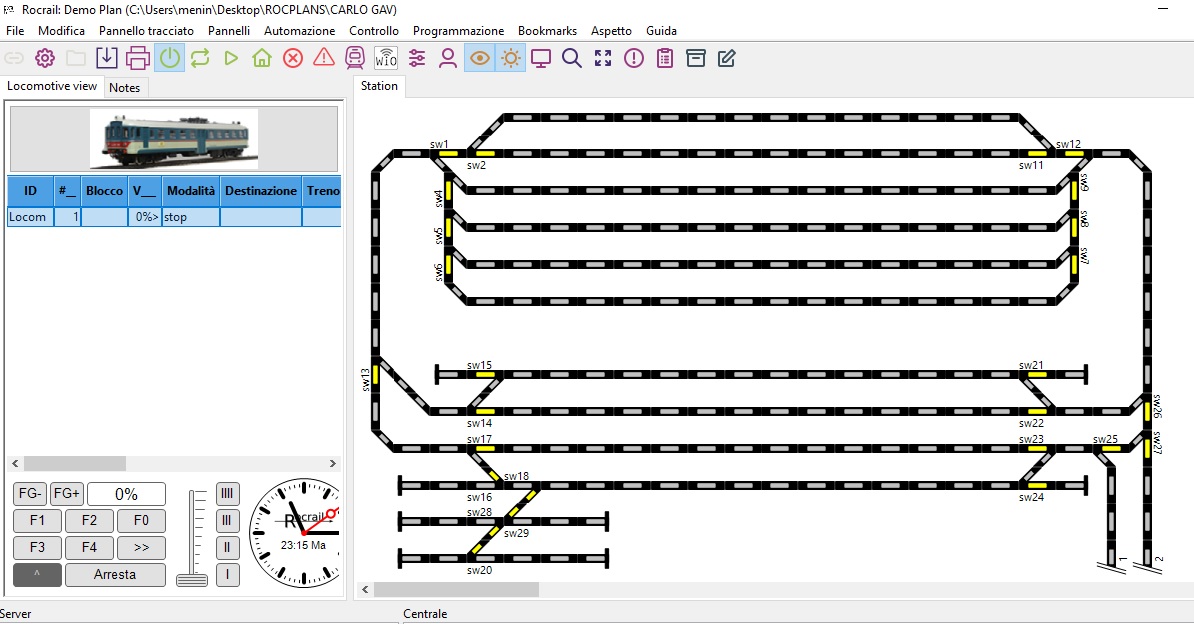Toggle the sun lights toolbar button
Image resolution: width=1194 pixels, height=624 pixels.
pos(511,58)
